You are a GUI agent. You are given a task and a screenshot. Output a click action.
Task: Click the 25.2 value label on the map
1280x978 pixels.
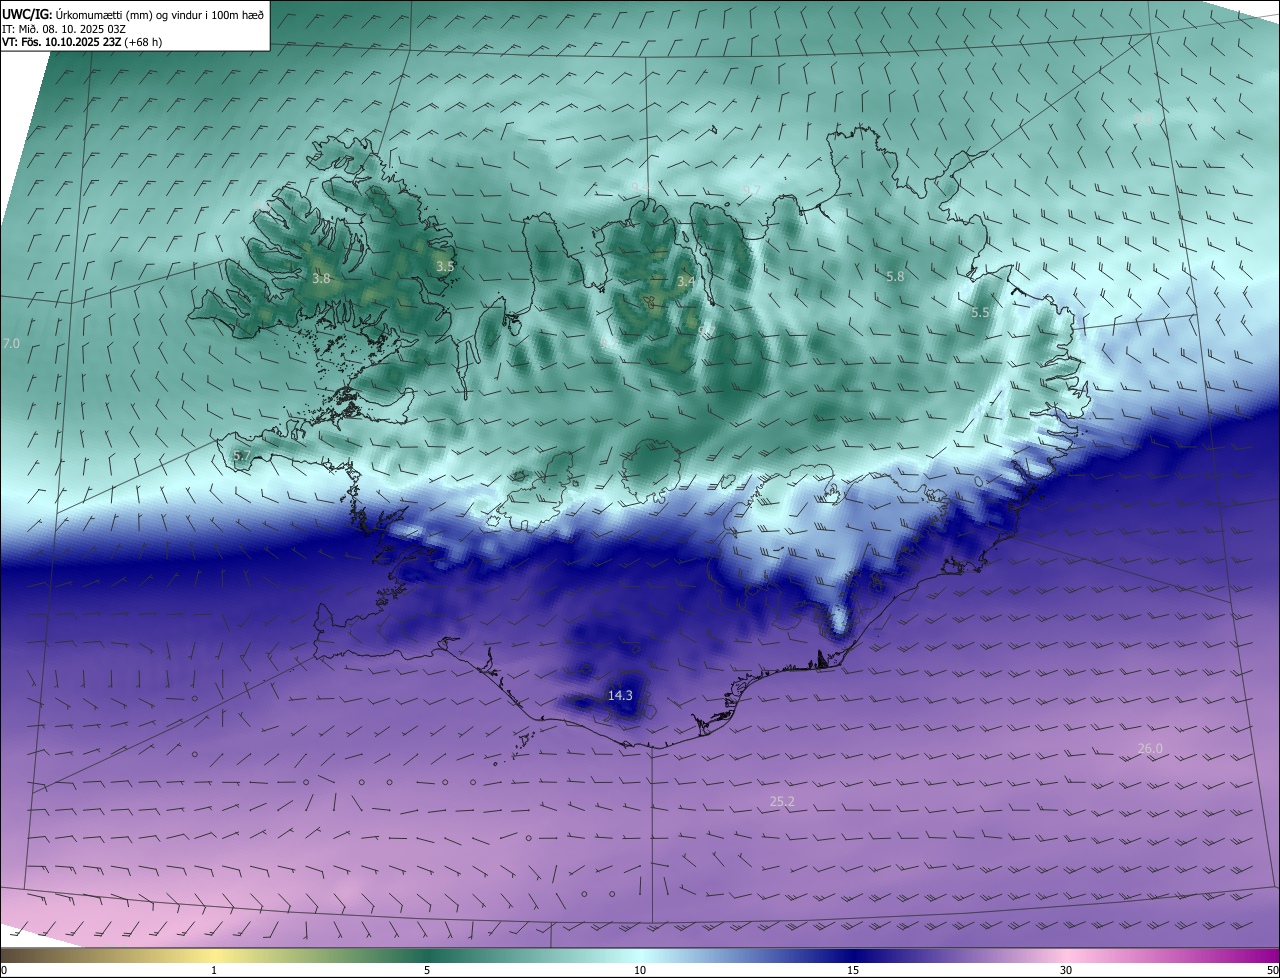point(782,801)
